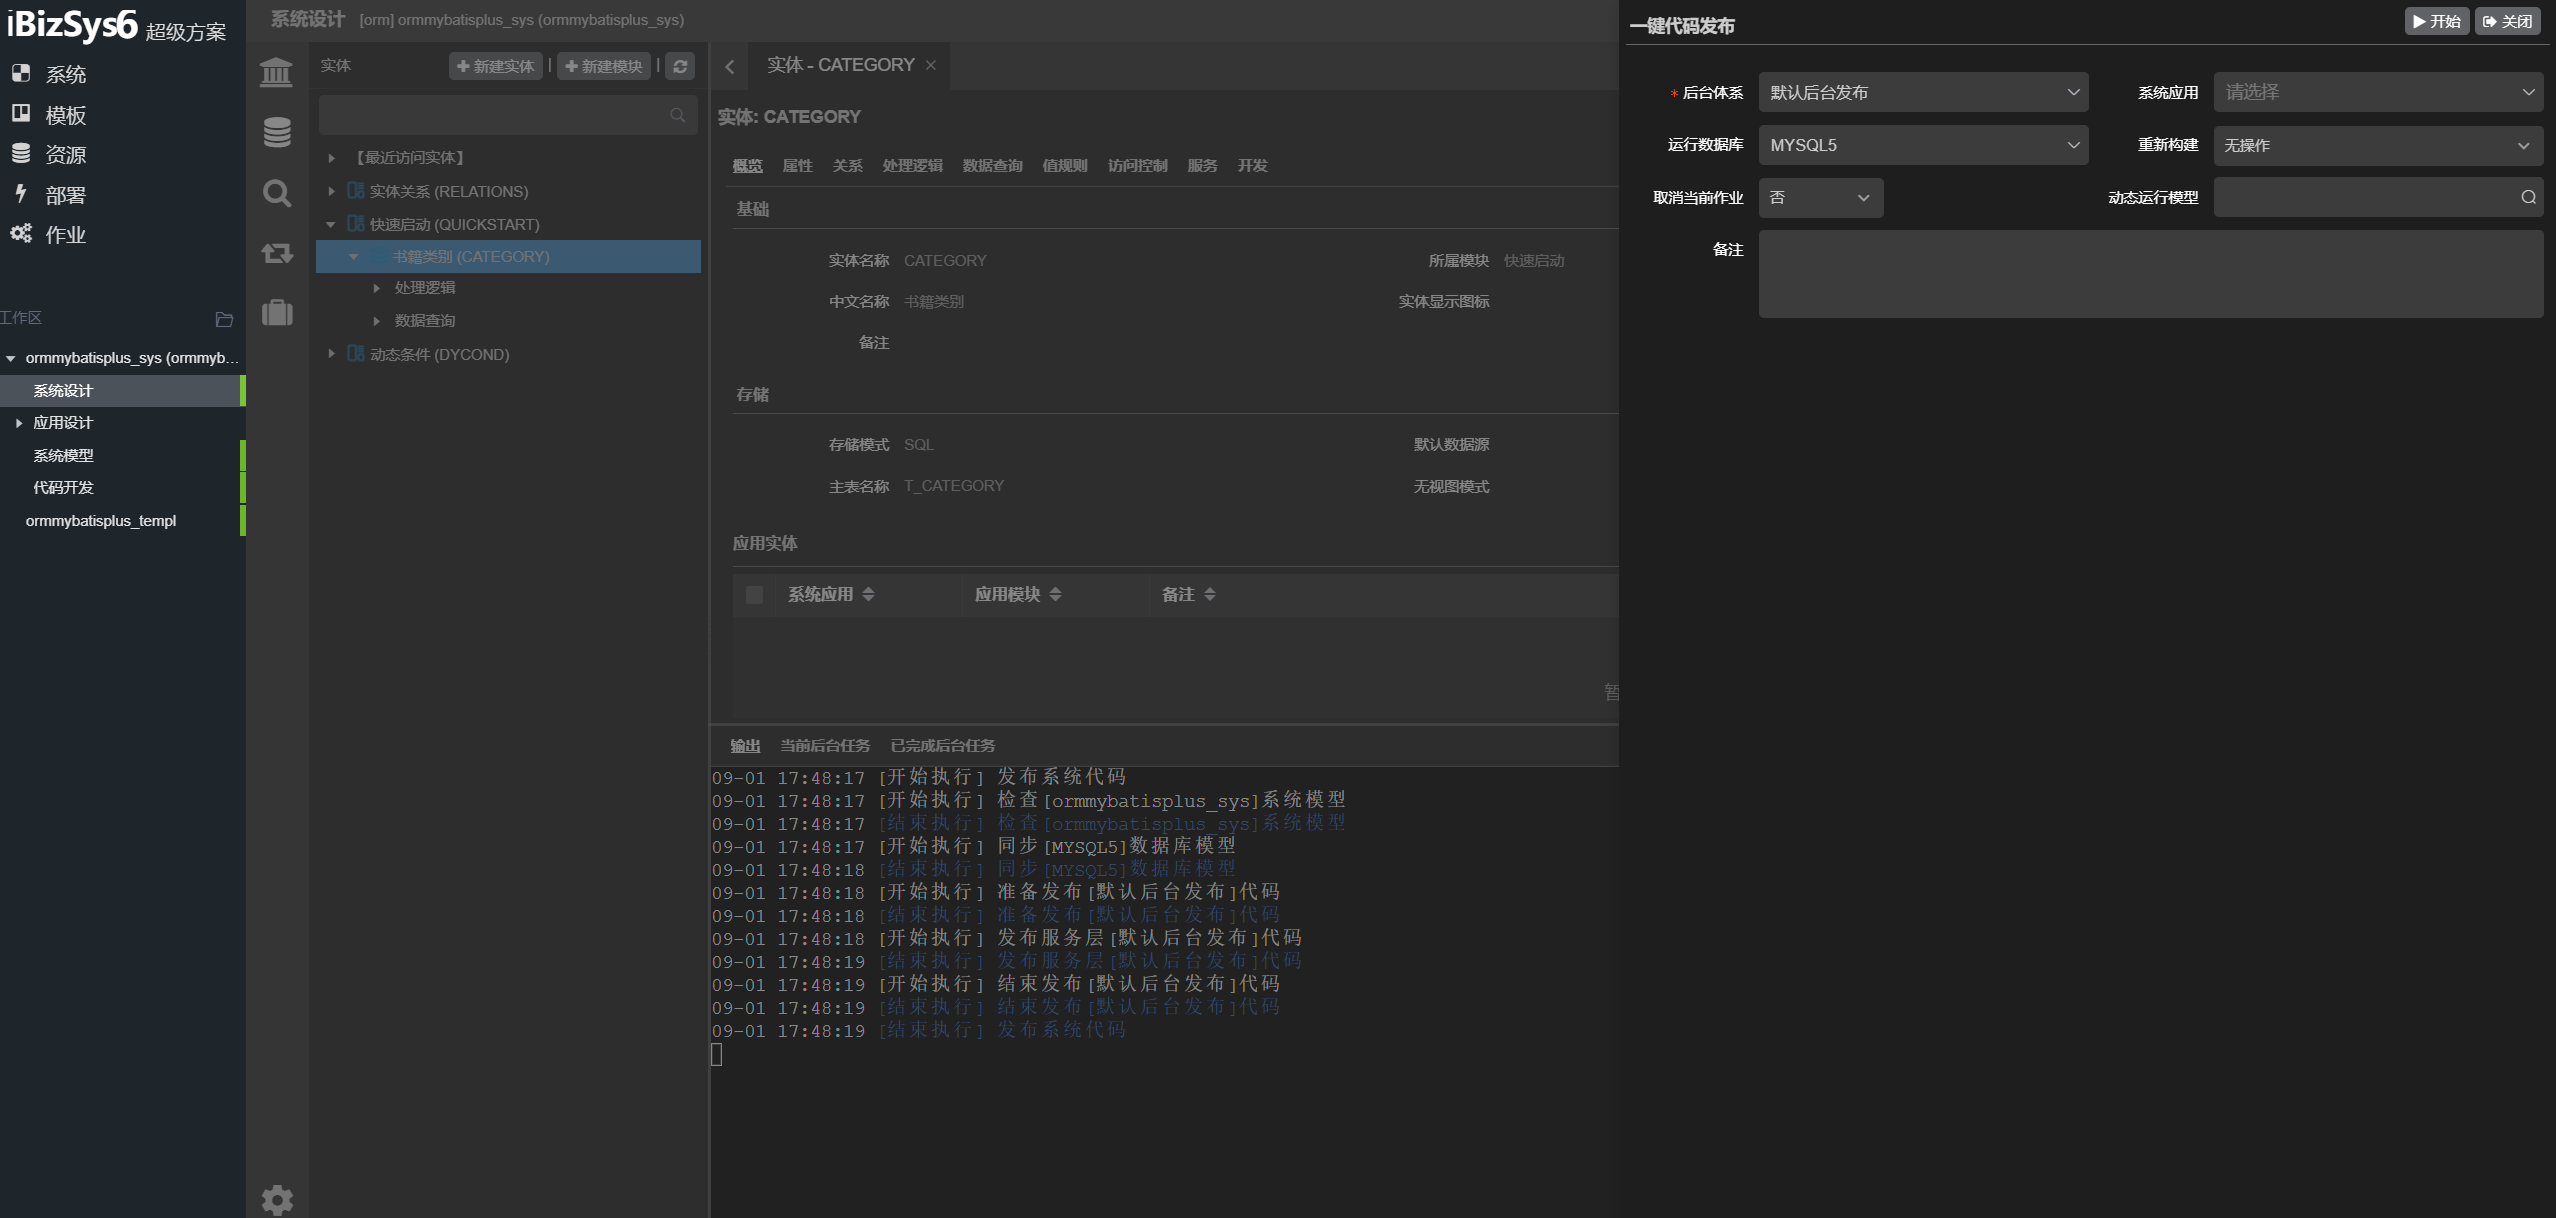The width and height of the screenshot is (2556, 1218).
Task: Expand 数据查询 tree node
Action: (376, 321)
